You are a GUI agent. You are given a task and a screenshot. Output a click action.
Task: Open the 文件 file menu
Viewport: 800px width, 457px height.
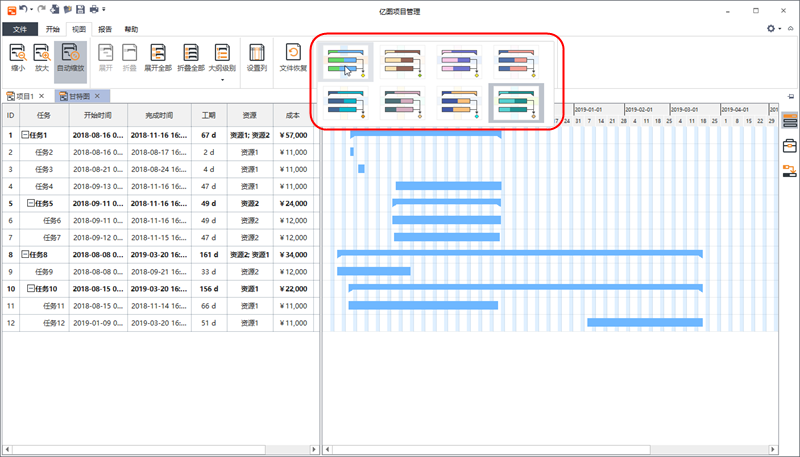pos(20,29)
